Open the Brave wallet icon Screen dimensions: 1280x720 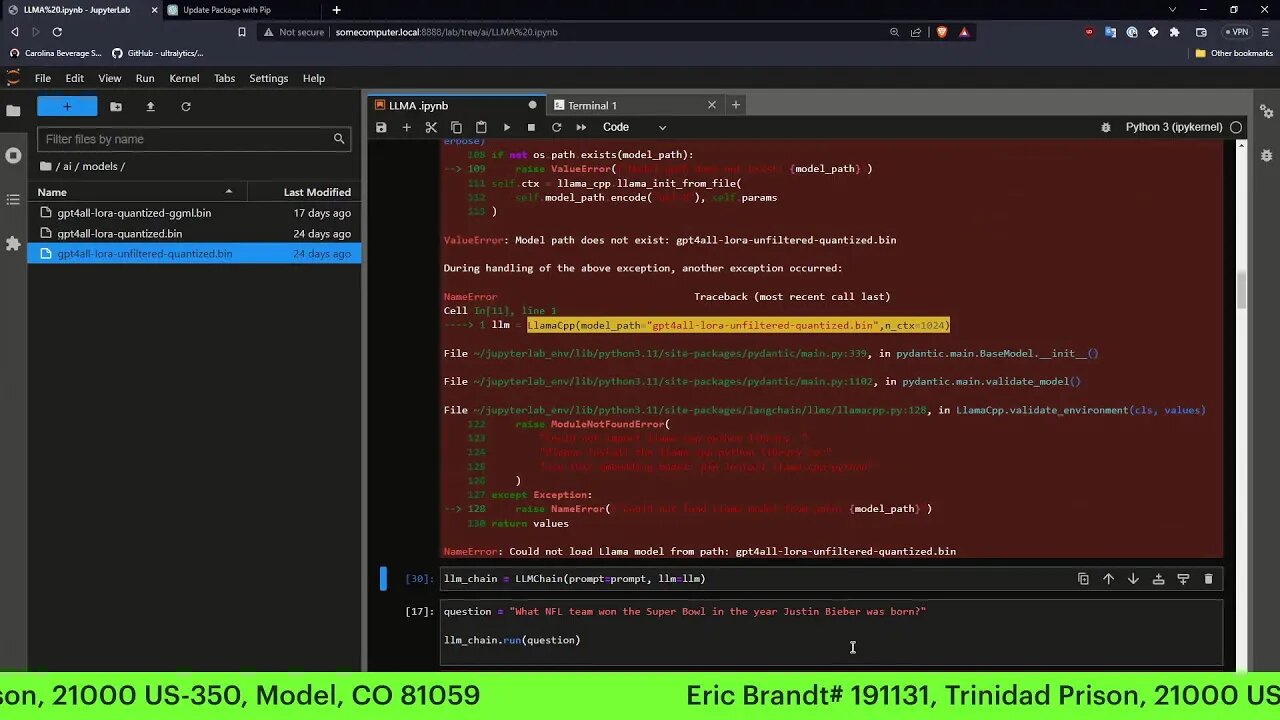click(x=1202, y=32)
